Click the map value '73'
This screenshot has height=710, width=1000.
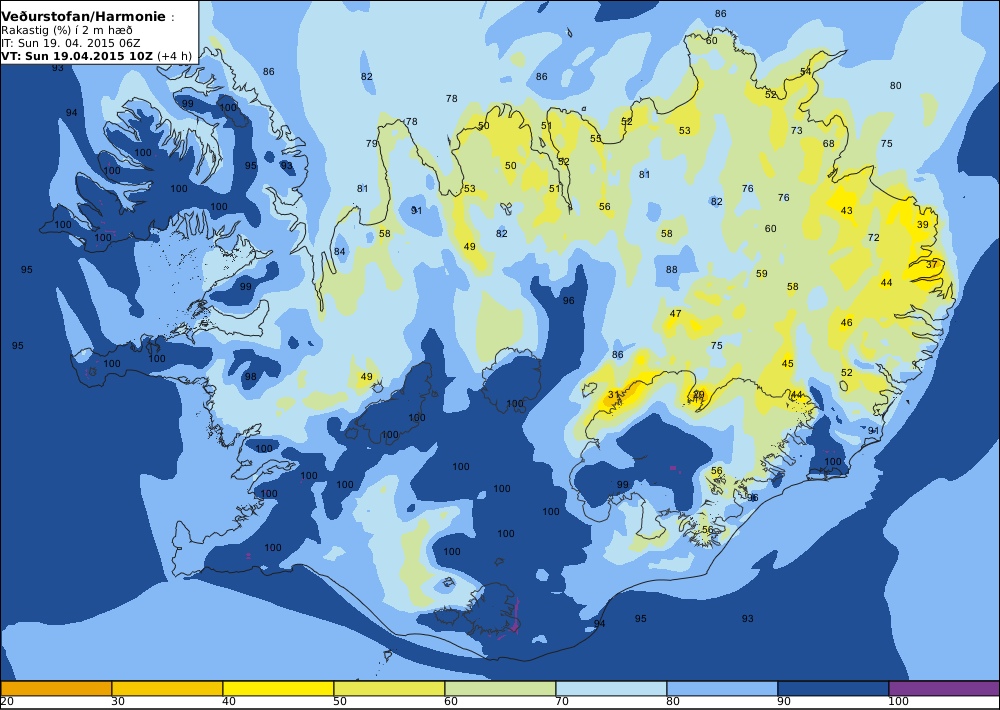pos(797,131)
